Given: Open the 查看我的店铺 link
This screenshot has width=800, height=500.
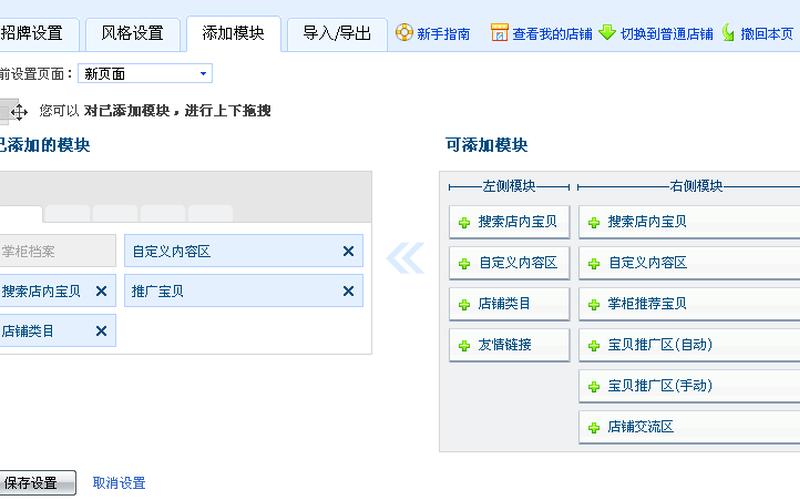Looking at the screenshot, I should 553,34.
